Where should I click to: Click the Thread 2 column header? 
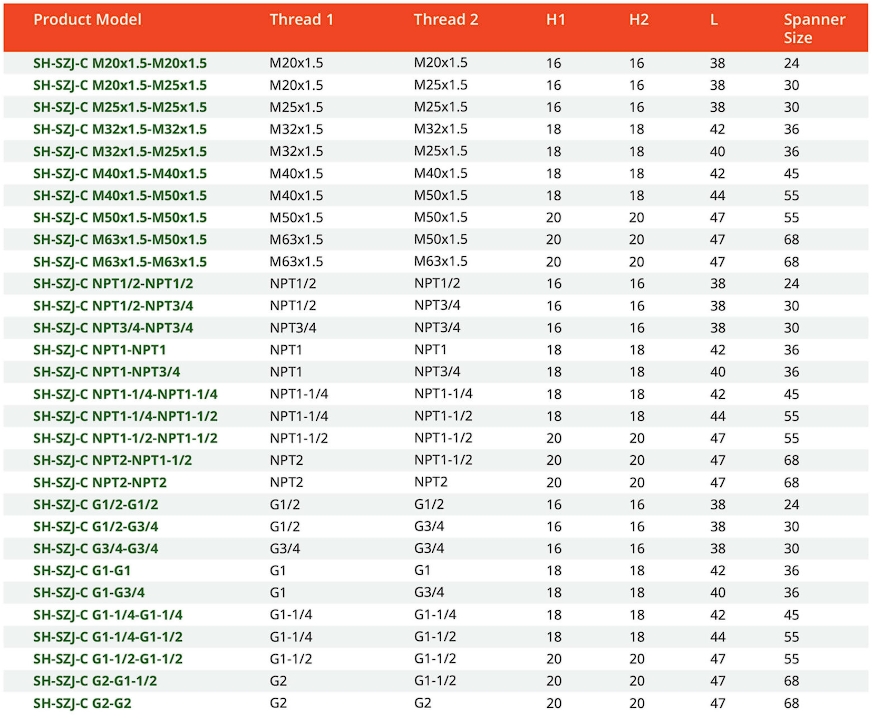pyautogui.click(x=440, y=20)
